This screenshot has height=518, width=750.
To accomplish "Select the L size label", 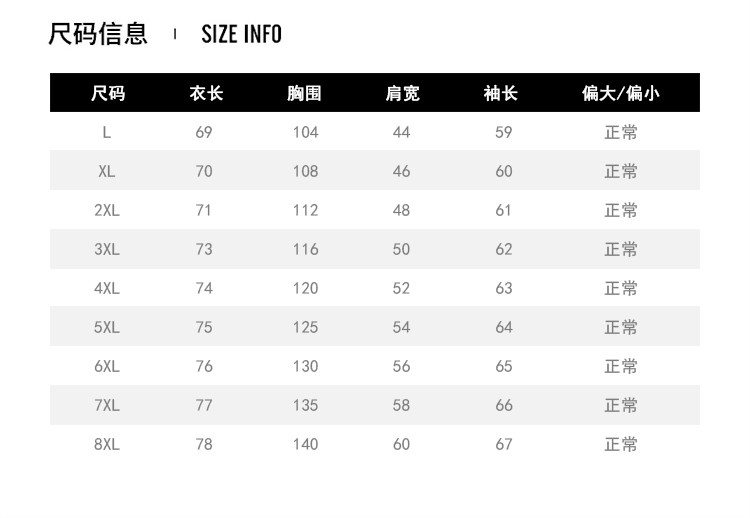I will pos(107,132).
